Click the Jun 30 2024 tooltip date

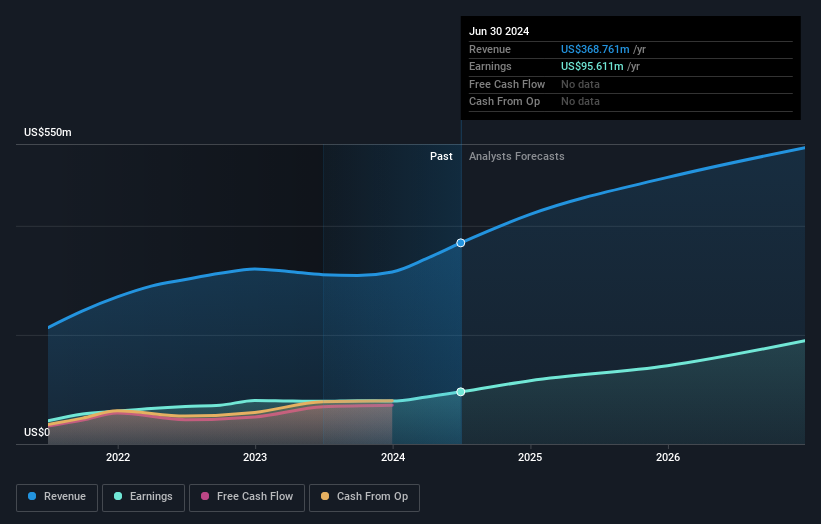click(499, 31)
